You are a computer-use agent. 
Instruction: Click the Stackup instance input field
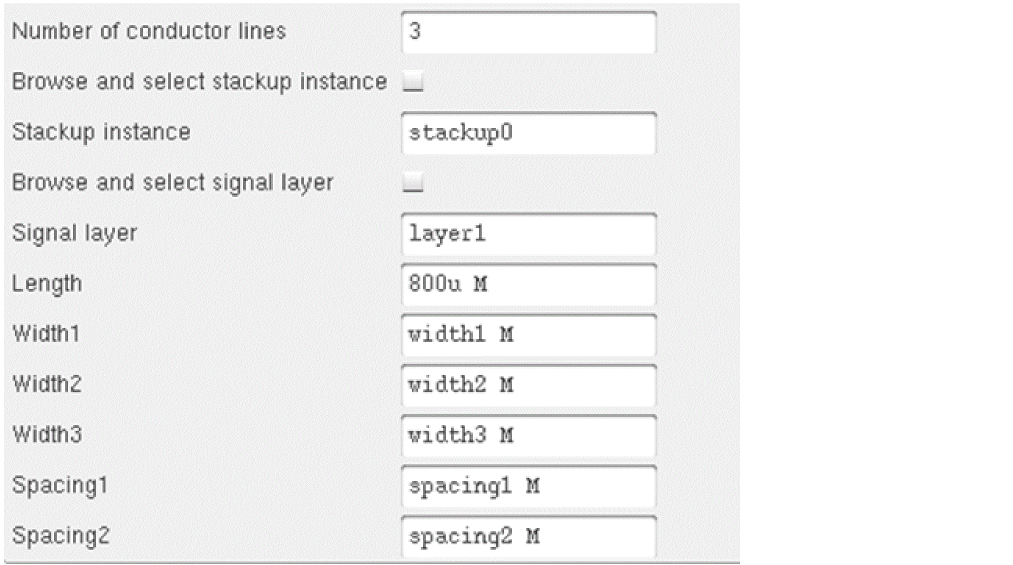[528, 133]
